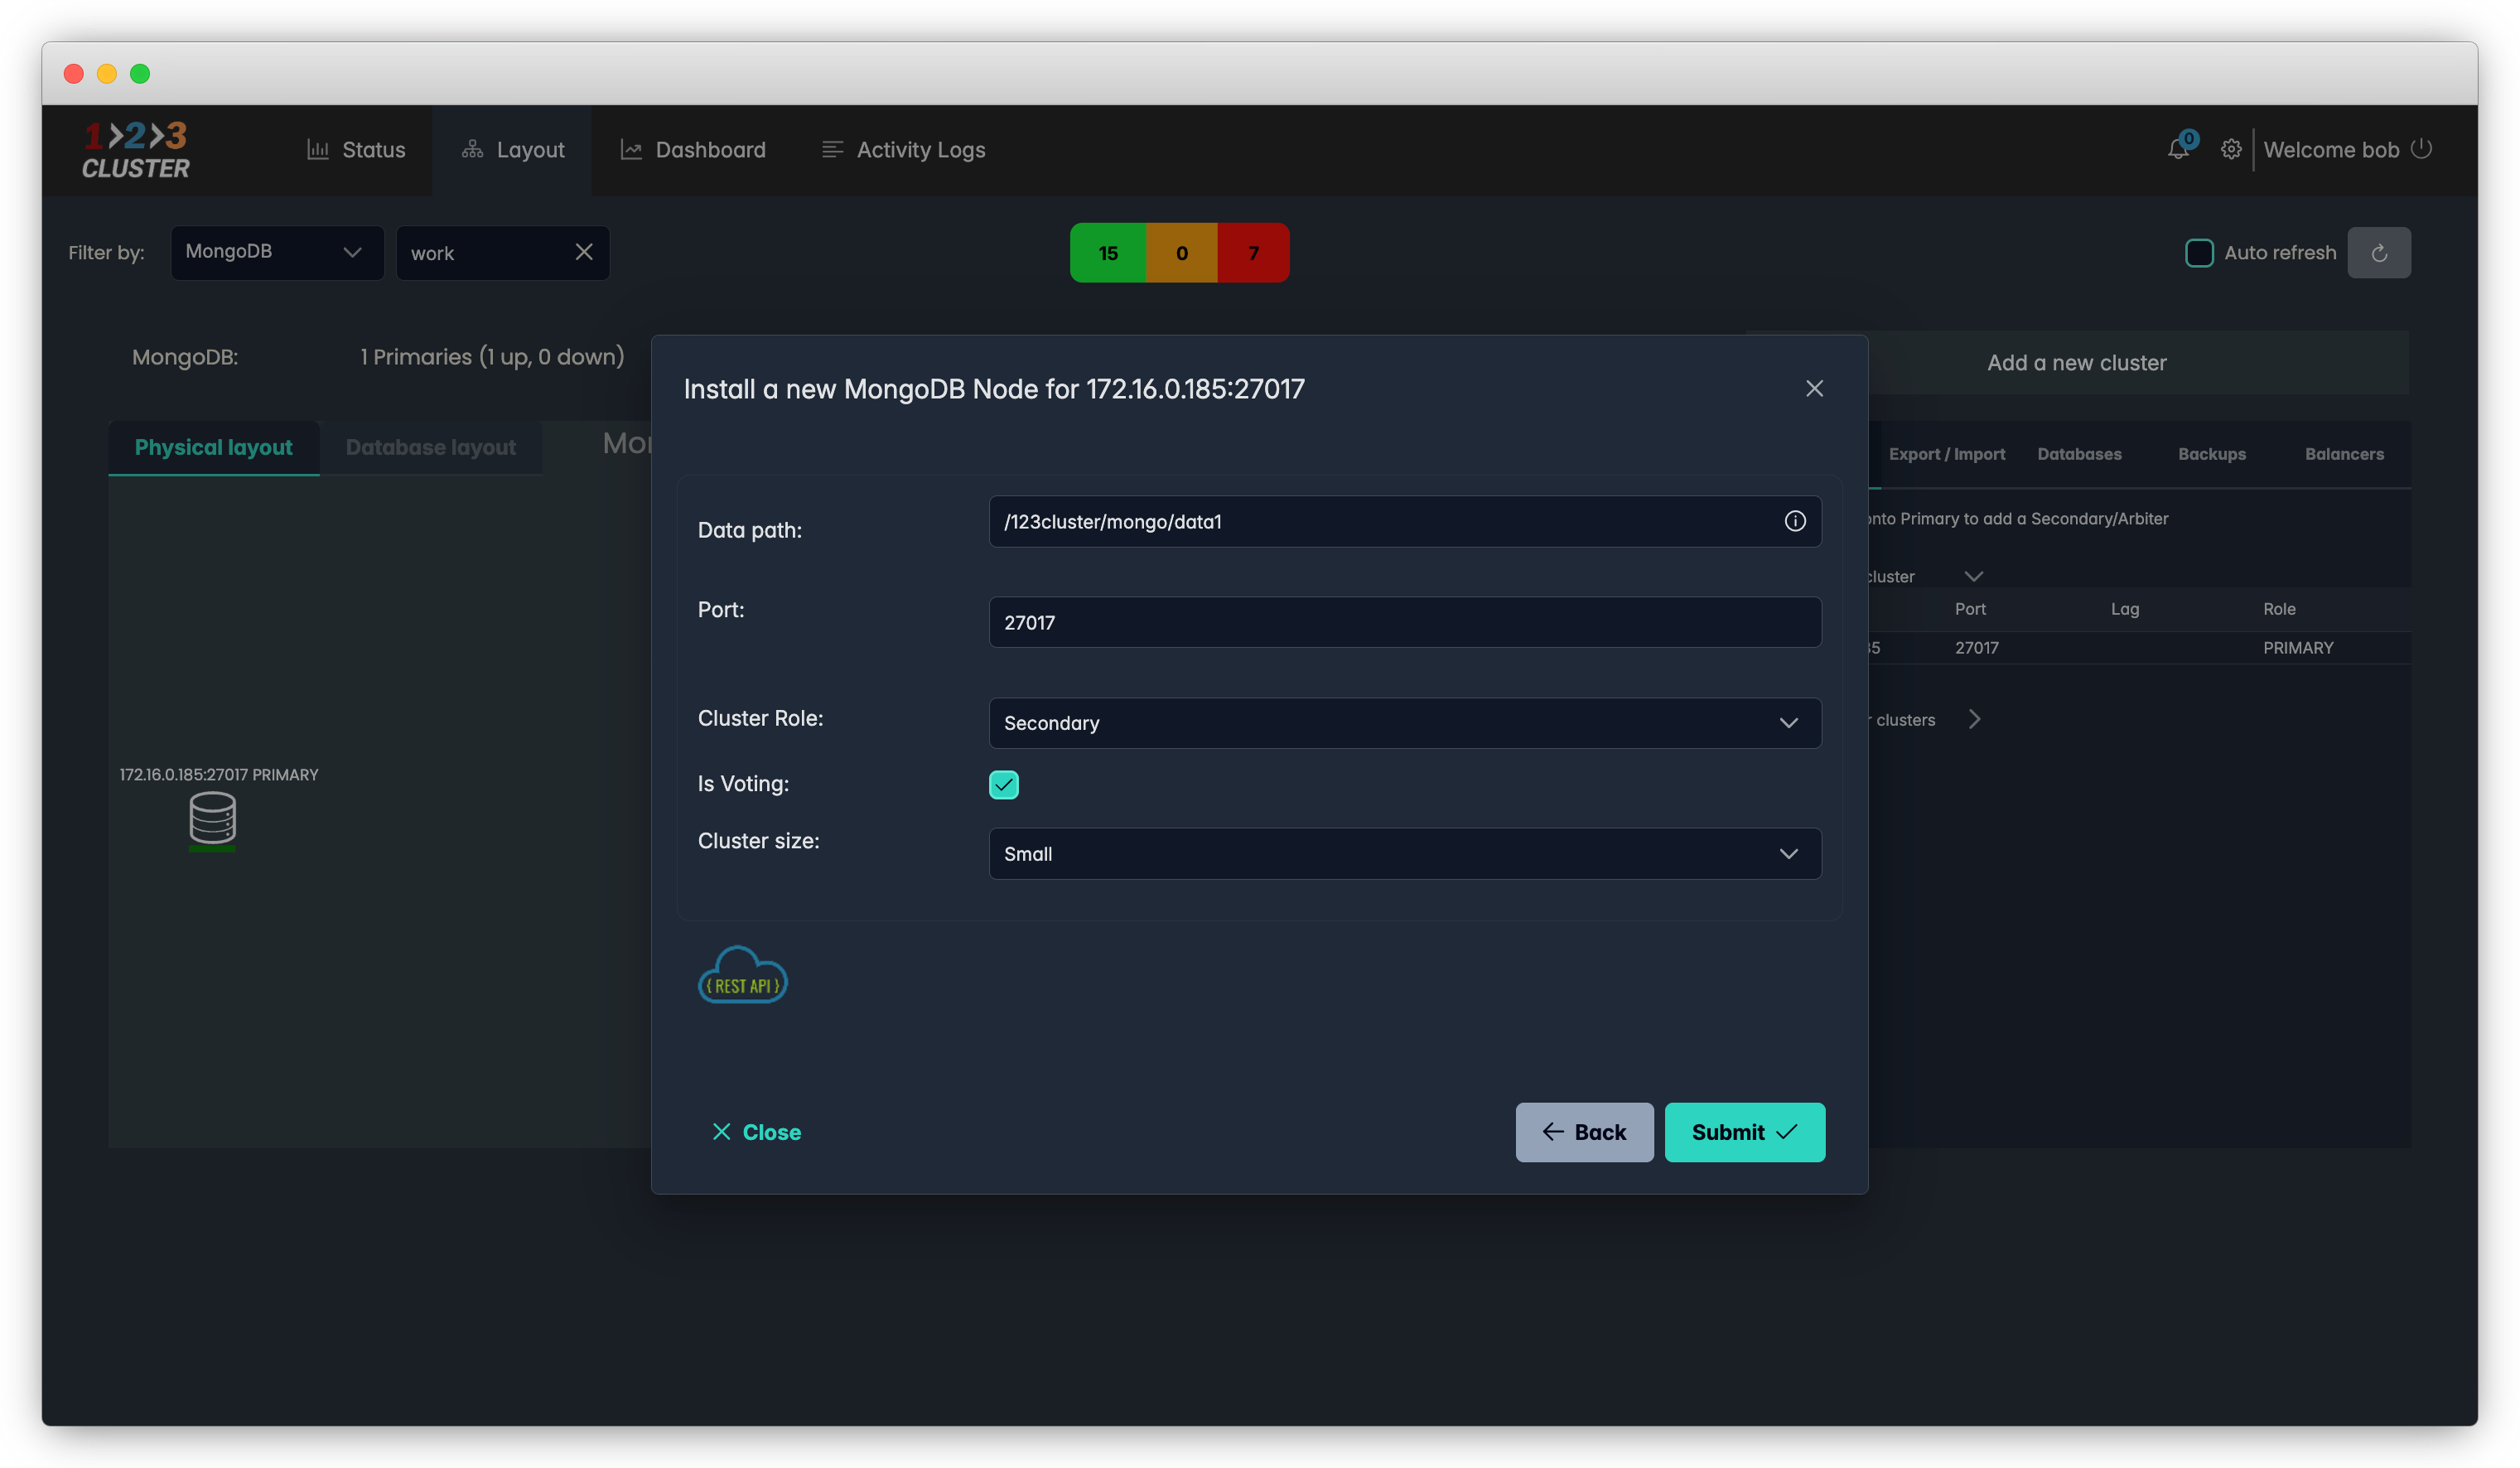Click the REST API cloud icon

point(742,976)
